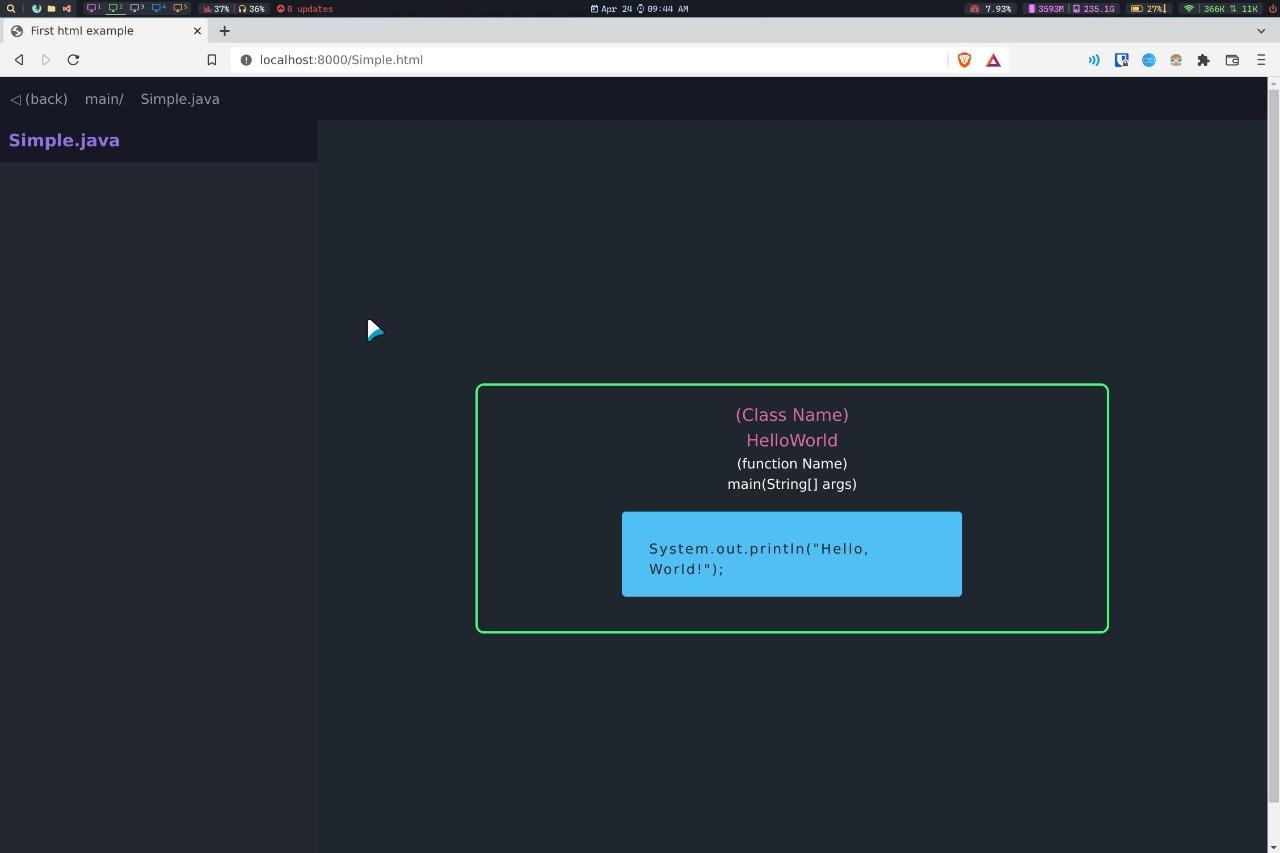
Task: Click the blue sound-waves extension icon
Action: 1094,60
